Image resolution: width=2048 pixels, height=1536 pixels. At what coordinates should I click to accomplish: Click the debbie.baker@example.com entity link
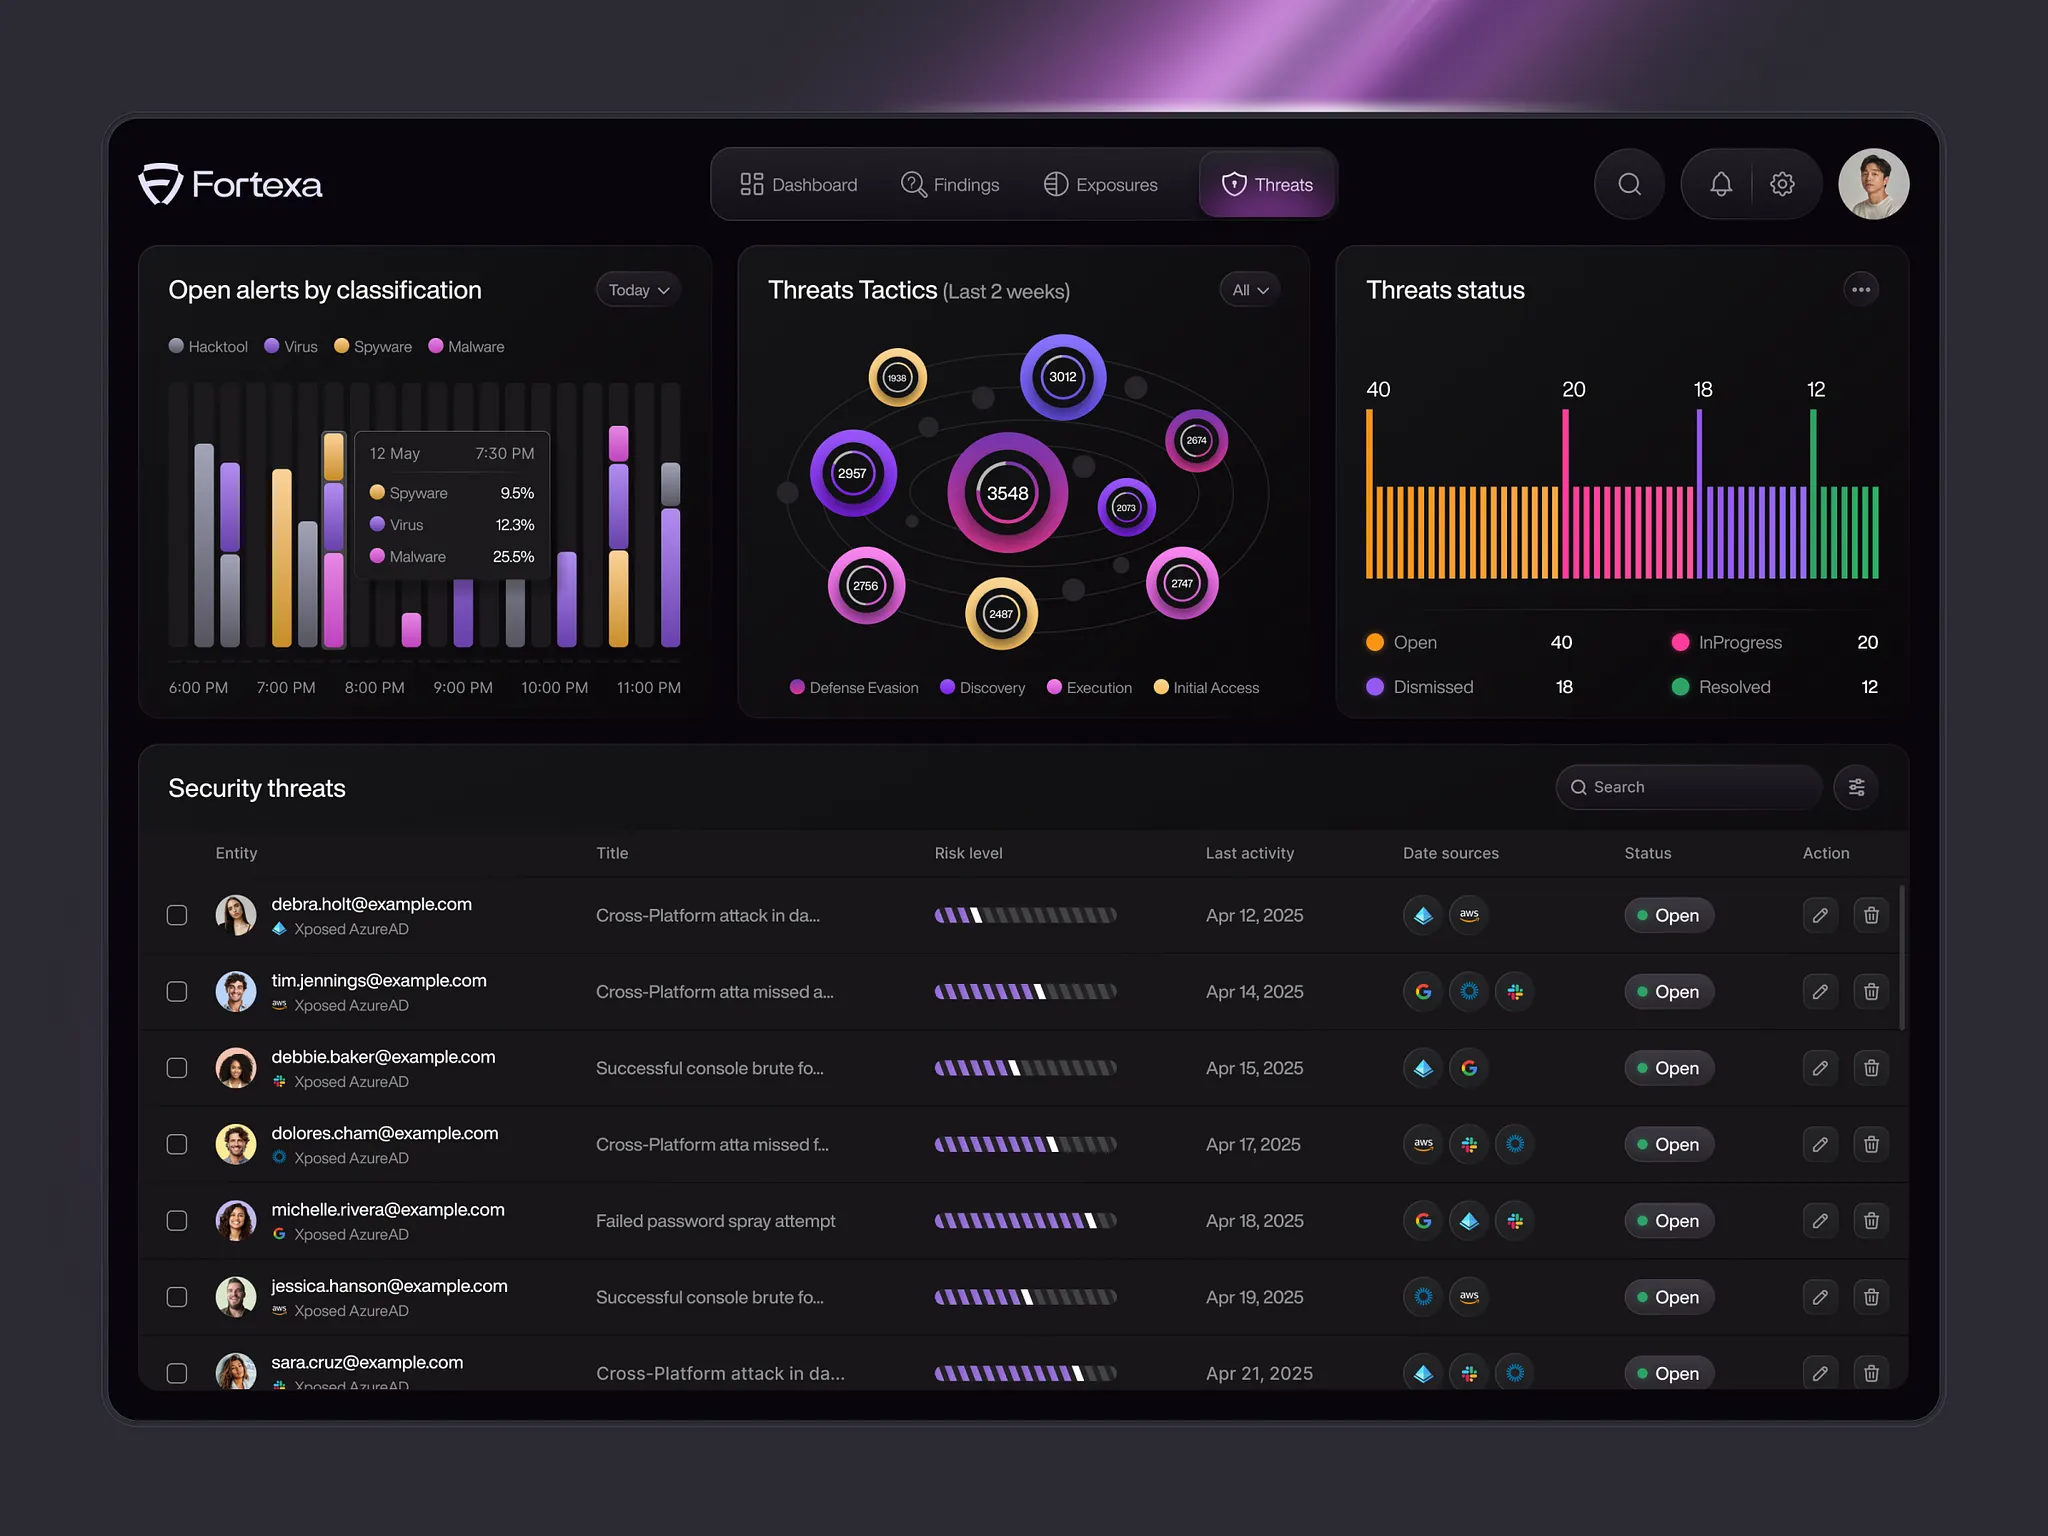click(x=383, y=1057)
